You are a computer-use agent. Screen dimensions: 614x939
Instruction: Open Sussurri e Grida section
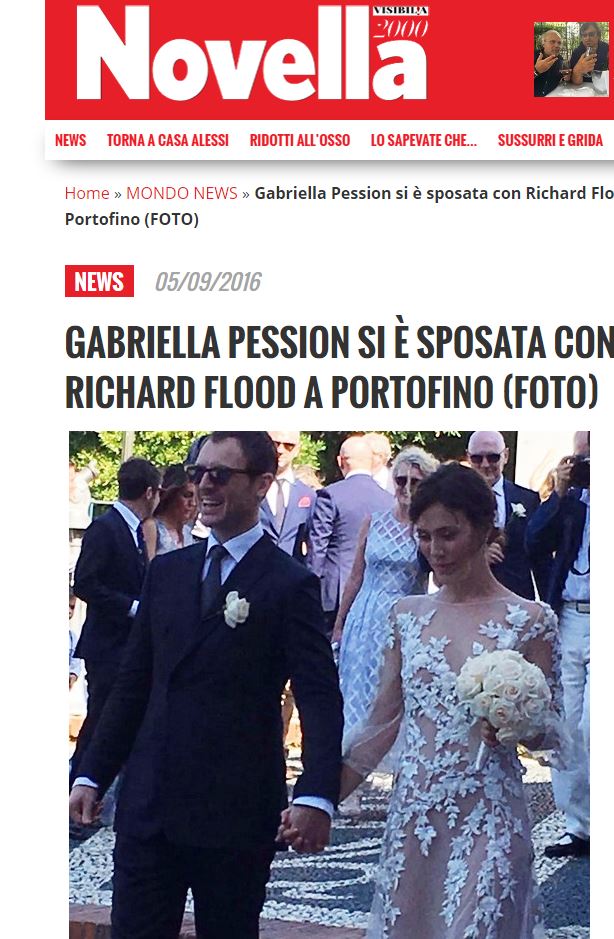(550, 140)
